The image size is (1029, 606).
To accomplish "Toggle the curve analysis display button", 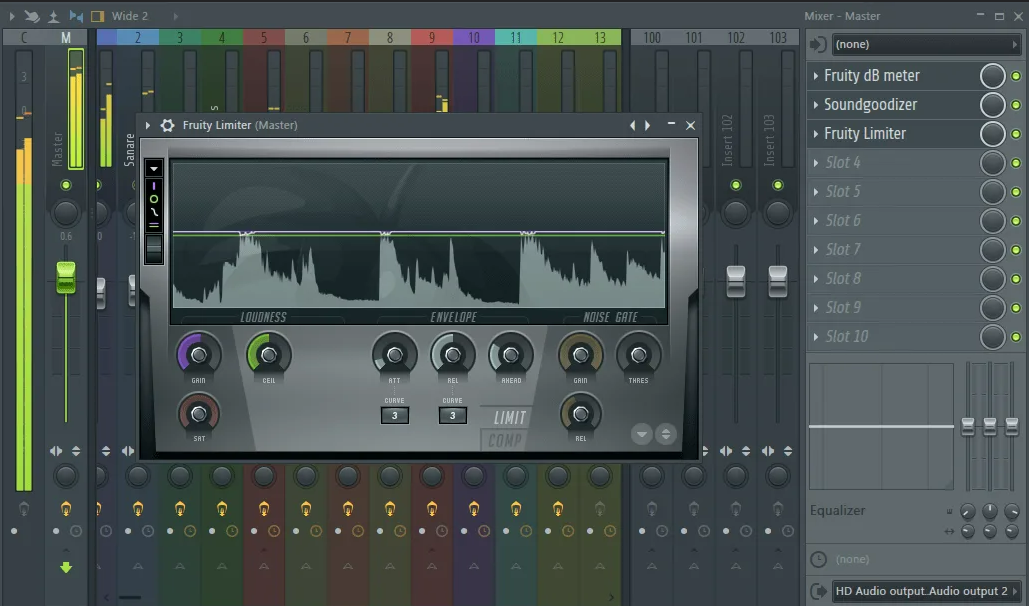I will click(x=154, y=212).
